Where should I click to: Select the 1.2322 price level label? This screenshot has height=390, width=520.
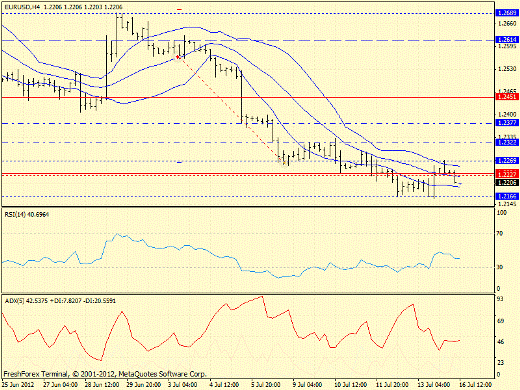click(507, 142)
